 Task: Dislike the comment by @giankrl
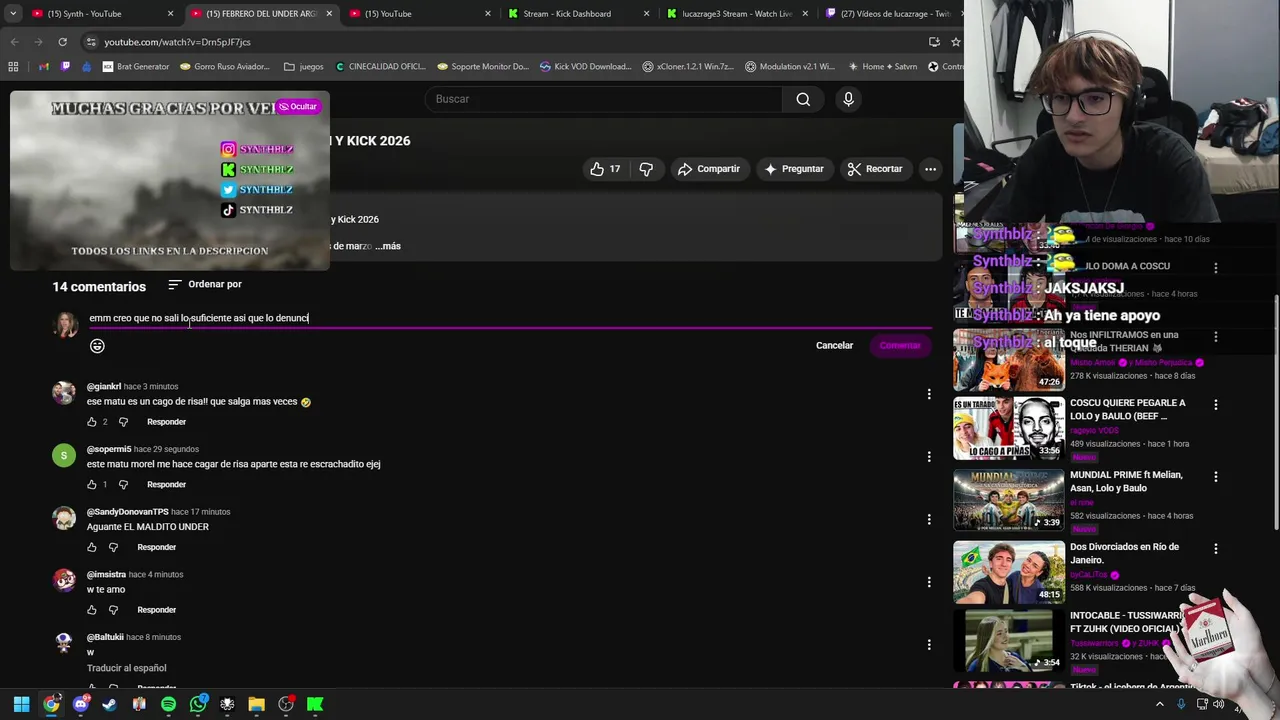(x=123, y=422)
